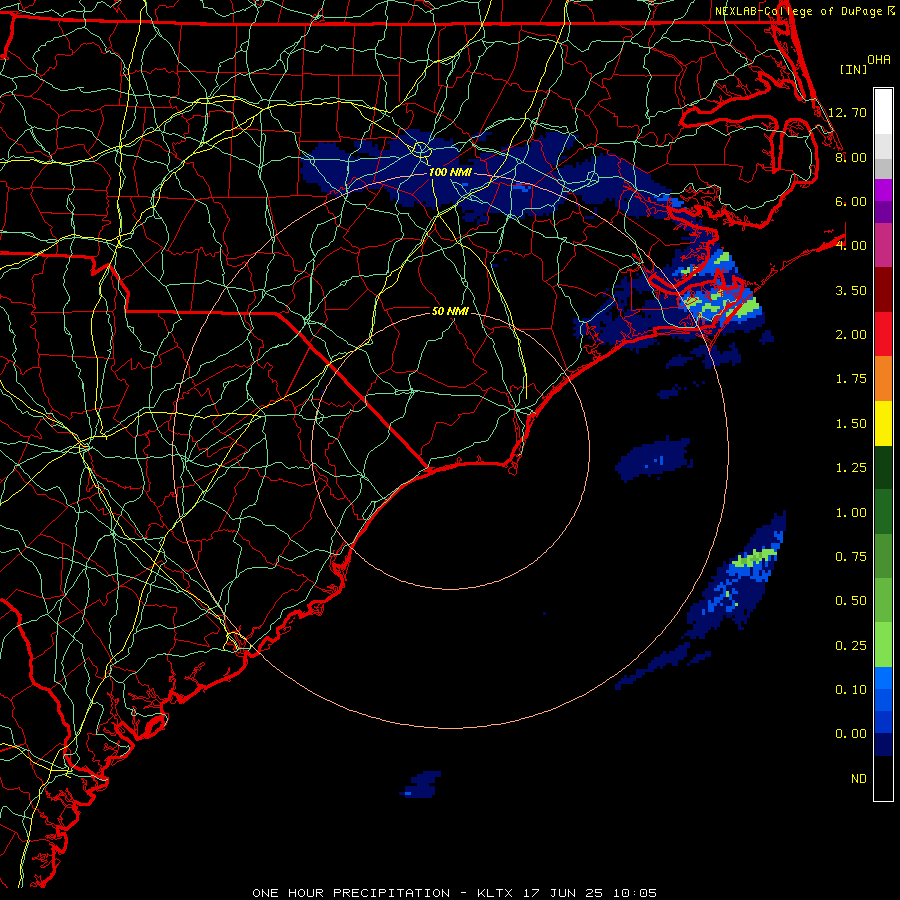Pick the lime green legend swatch
Screen dimensions: 900x900
coord(883,645)
